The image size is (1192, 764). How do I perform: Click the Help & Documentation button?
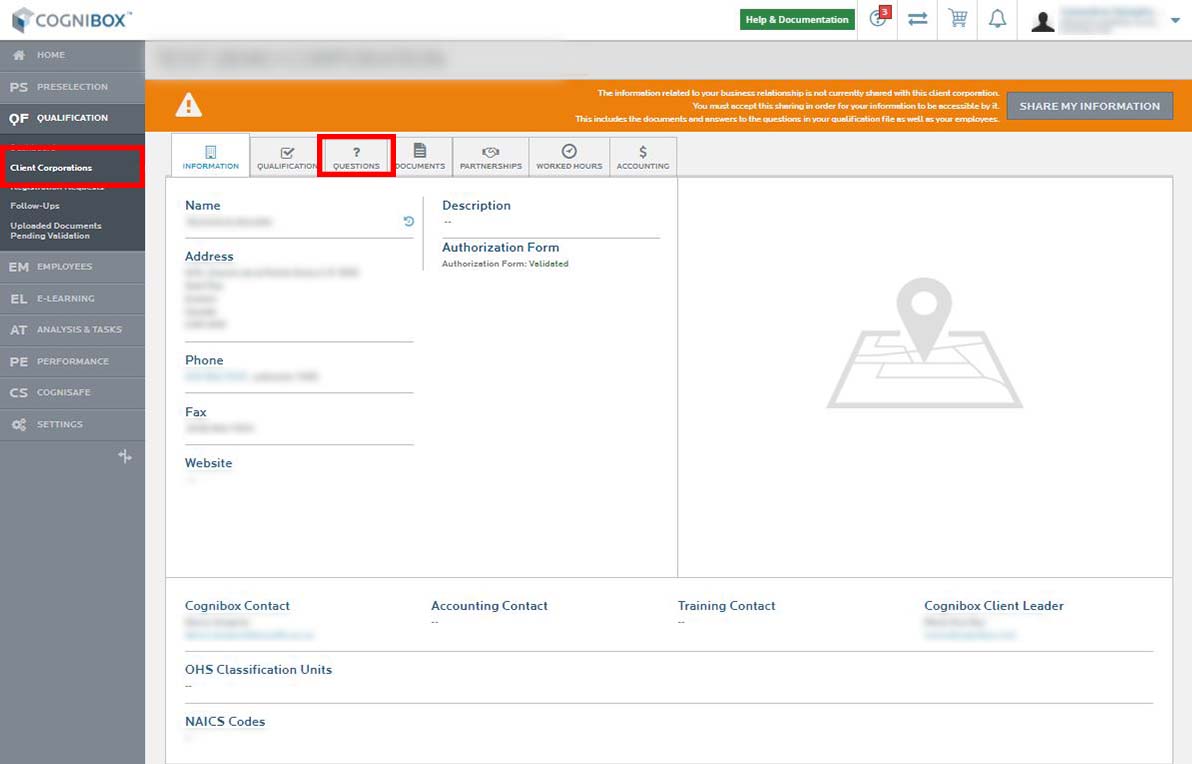pos(797,19)
